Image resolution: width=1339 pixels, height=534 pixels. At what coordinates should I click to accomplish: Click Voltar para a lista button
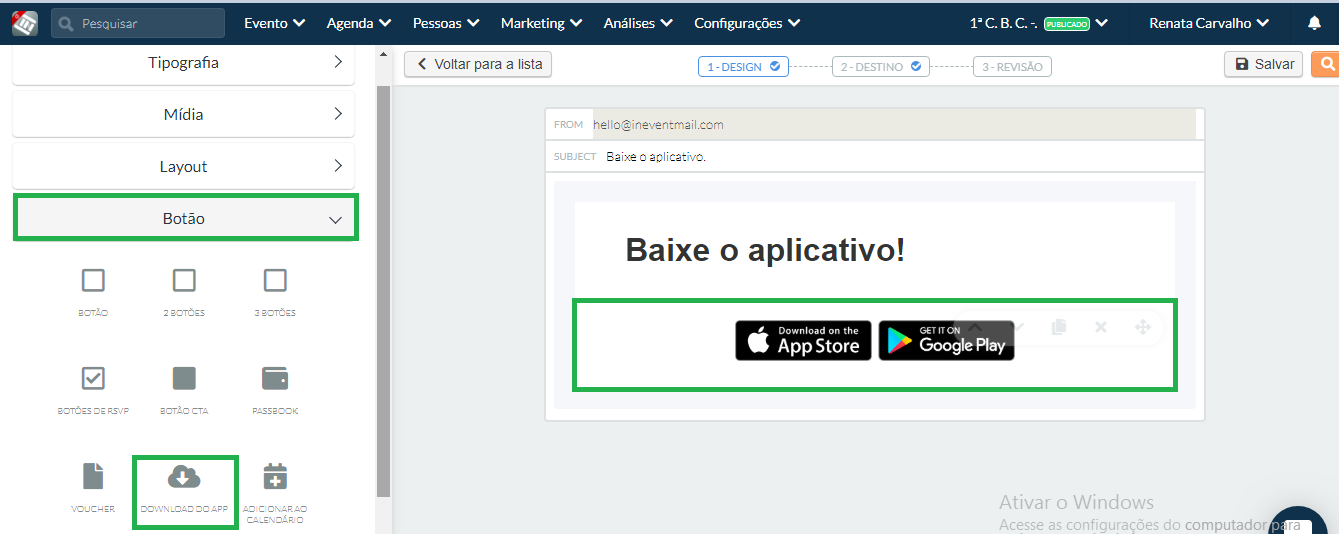[478, 64]
